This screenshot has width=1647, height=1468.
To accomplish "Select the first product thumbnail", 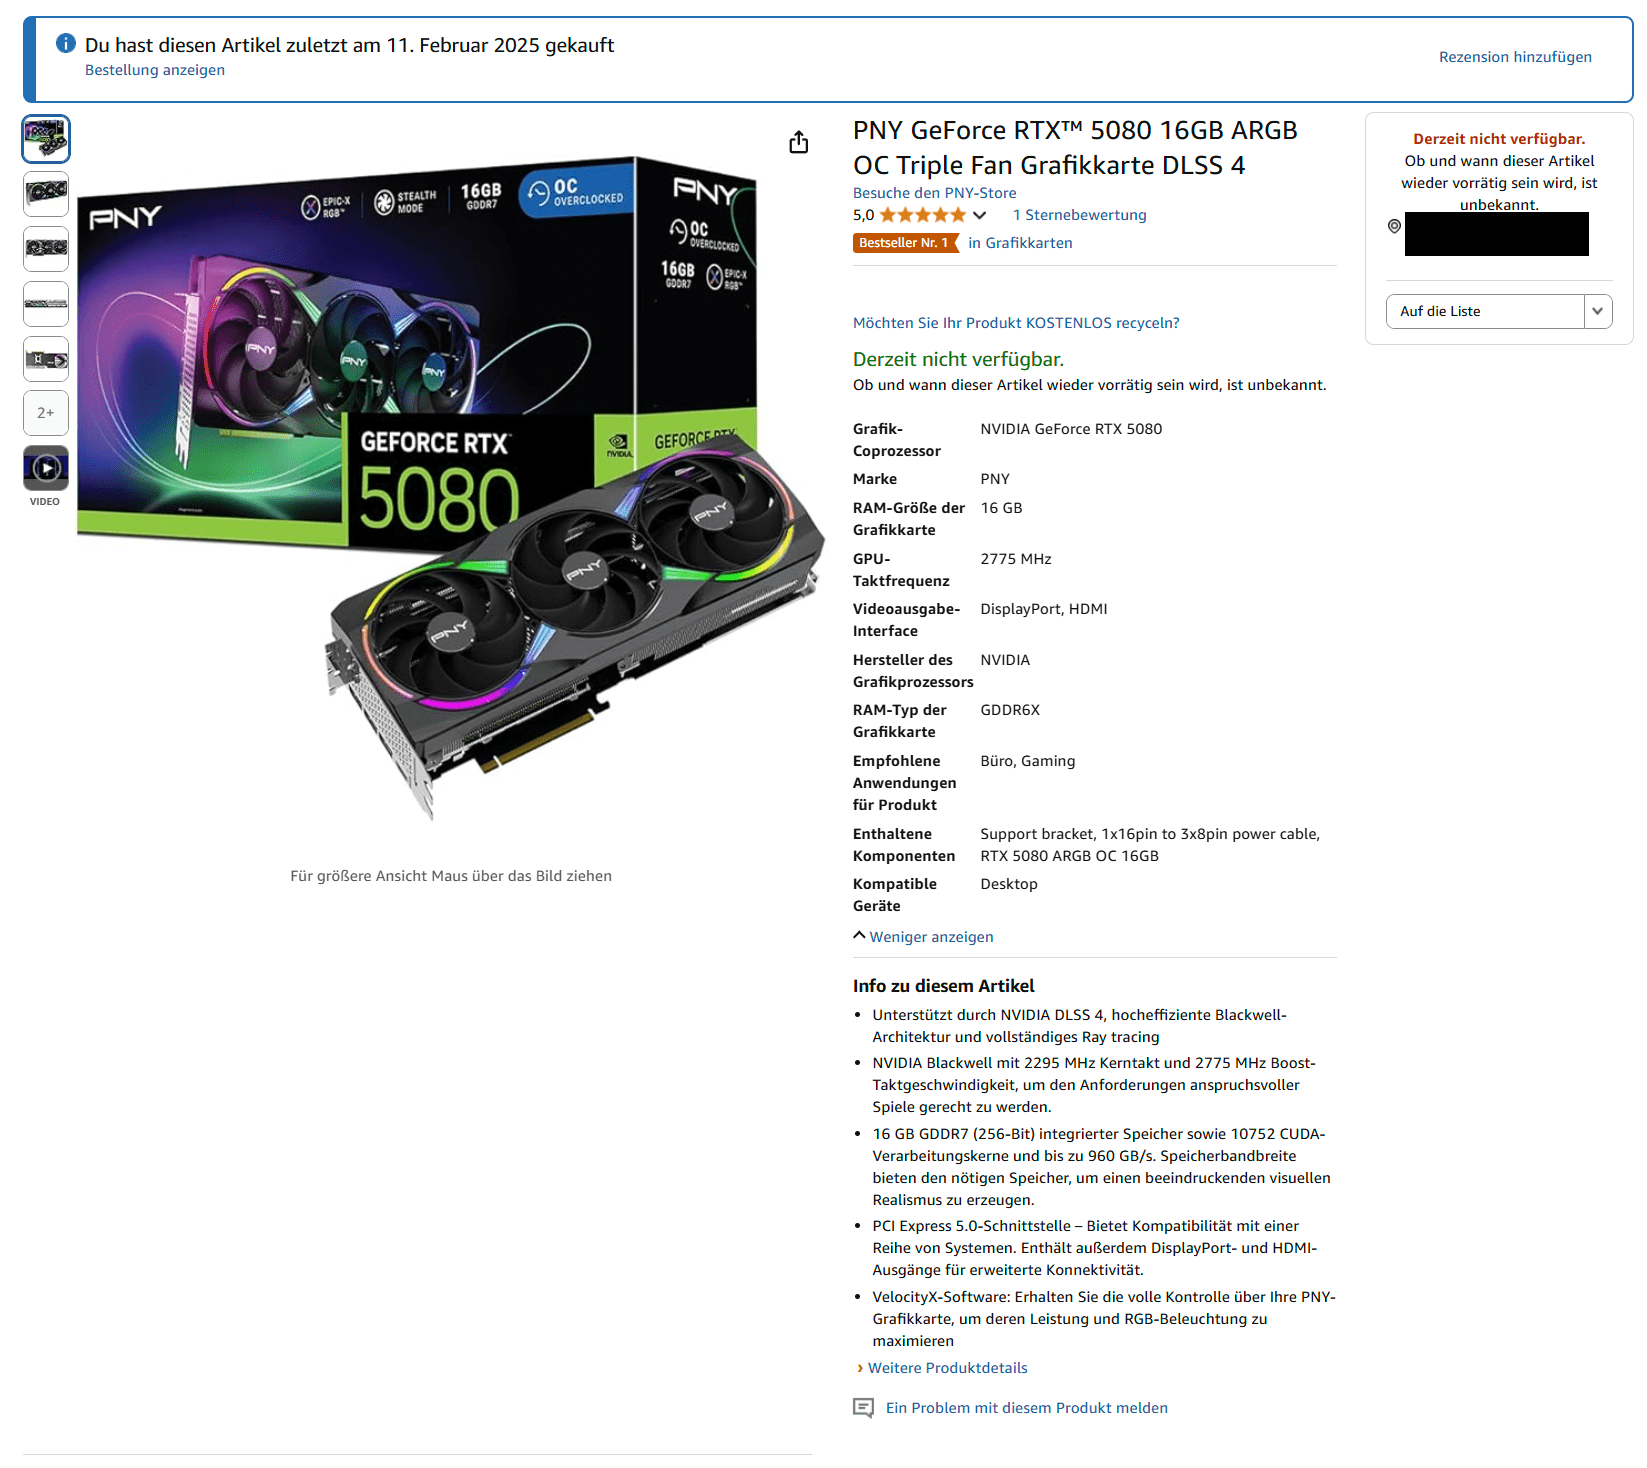I will coord(46,139).
